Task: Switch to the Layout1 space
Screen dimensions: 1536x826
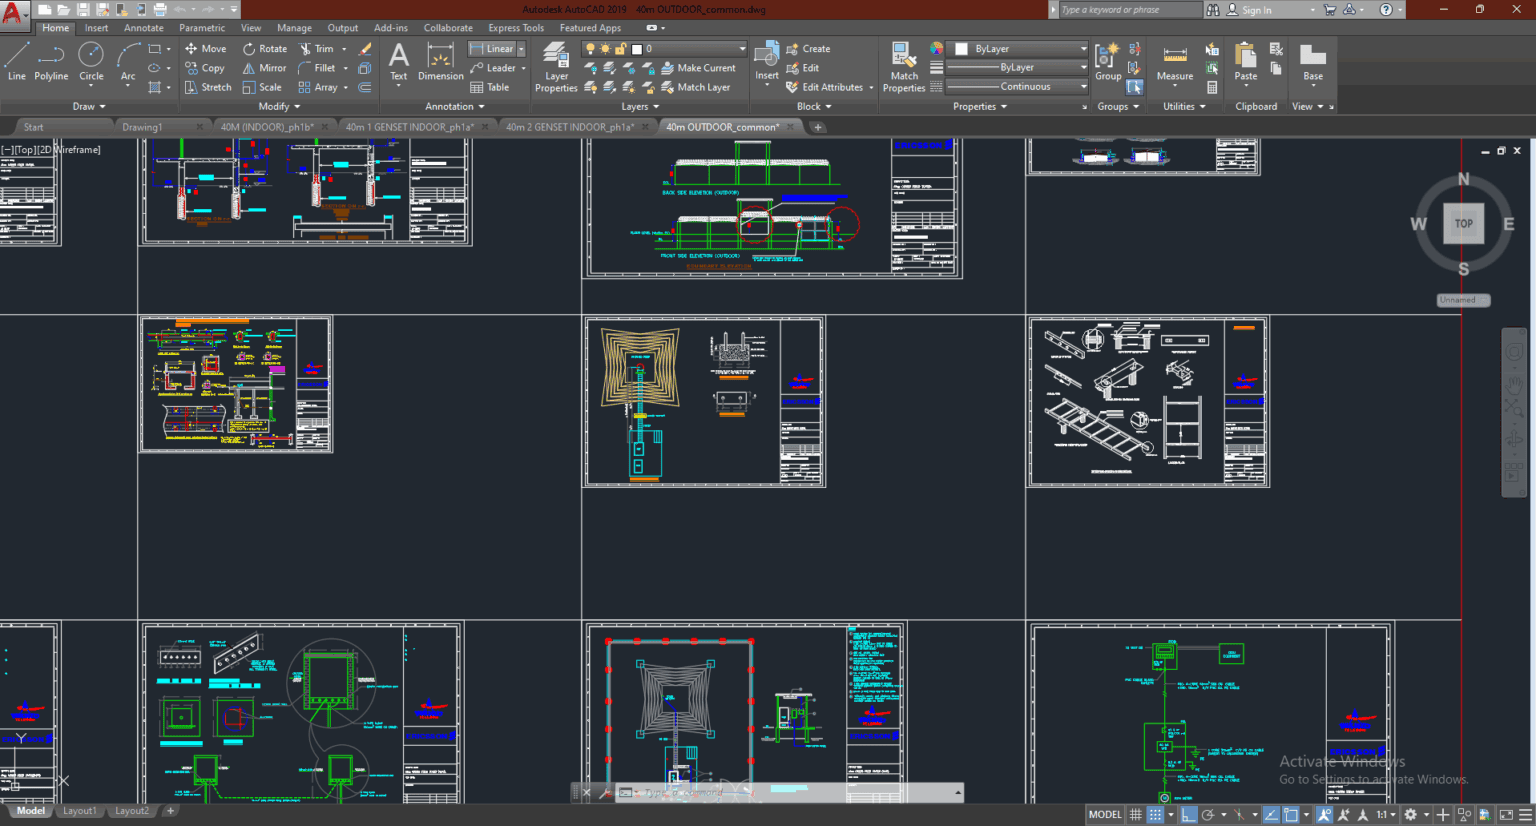Action: 80,810
